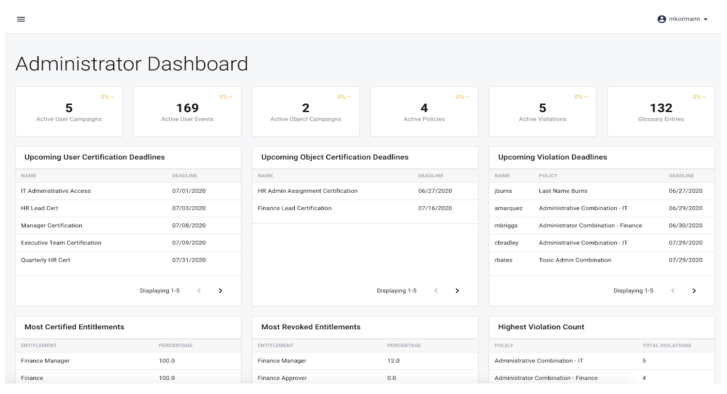Click the Upcoming Violation Deadlines panel title

click(552, 157)
